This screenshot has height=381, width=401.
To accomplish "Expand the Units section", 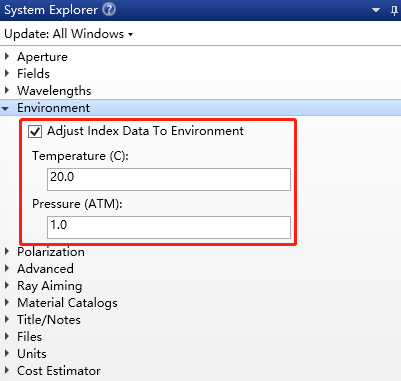I will 7,354.
